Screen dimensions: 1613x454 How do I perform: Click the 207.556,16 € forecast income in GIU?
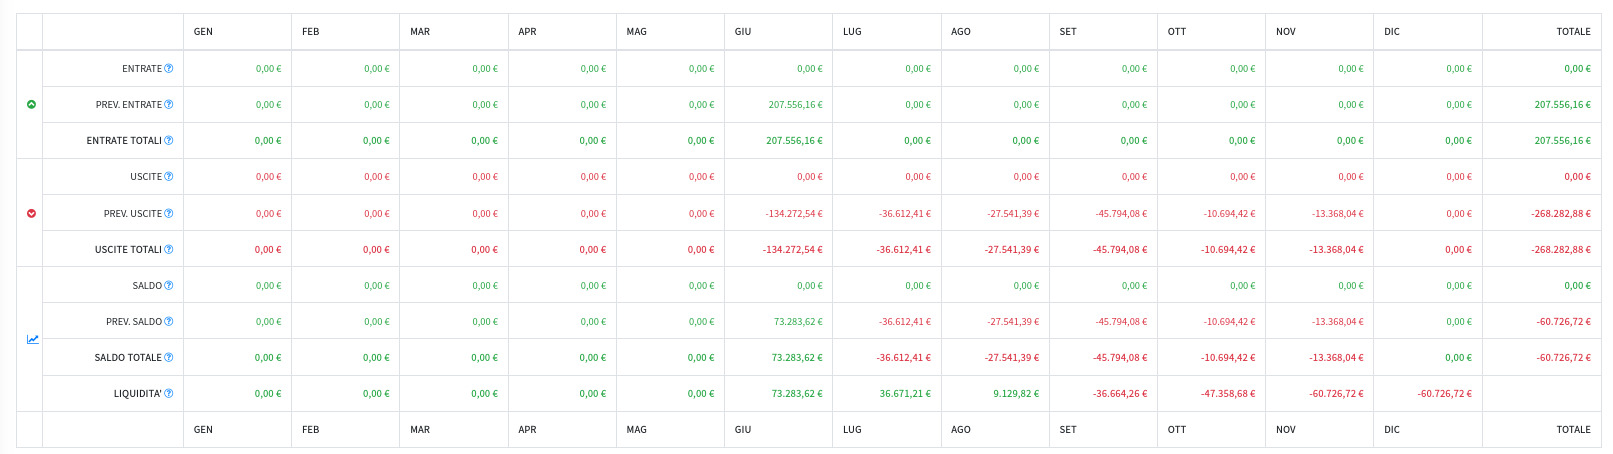click(x=795, y=105)
